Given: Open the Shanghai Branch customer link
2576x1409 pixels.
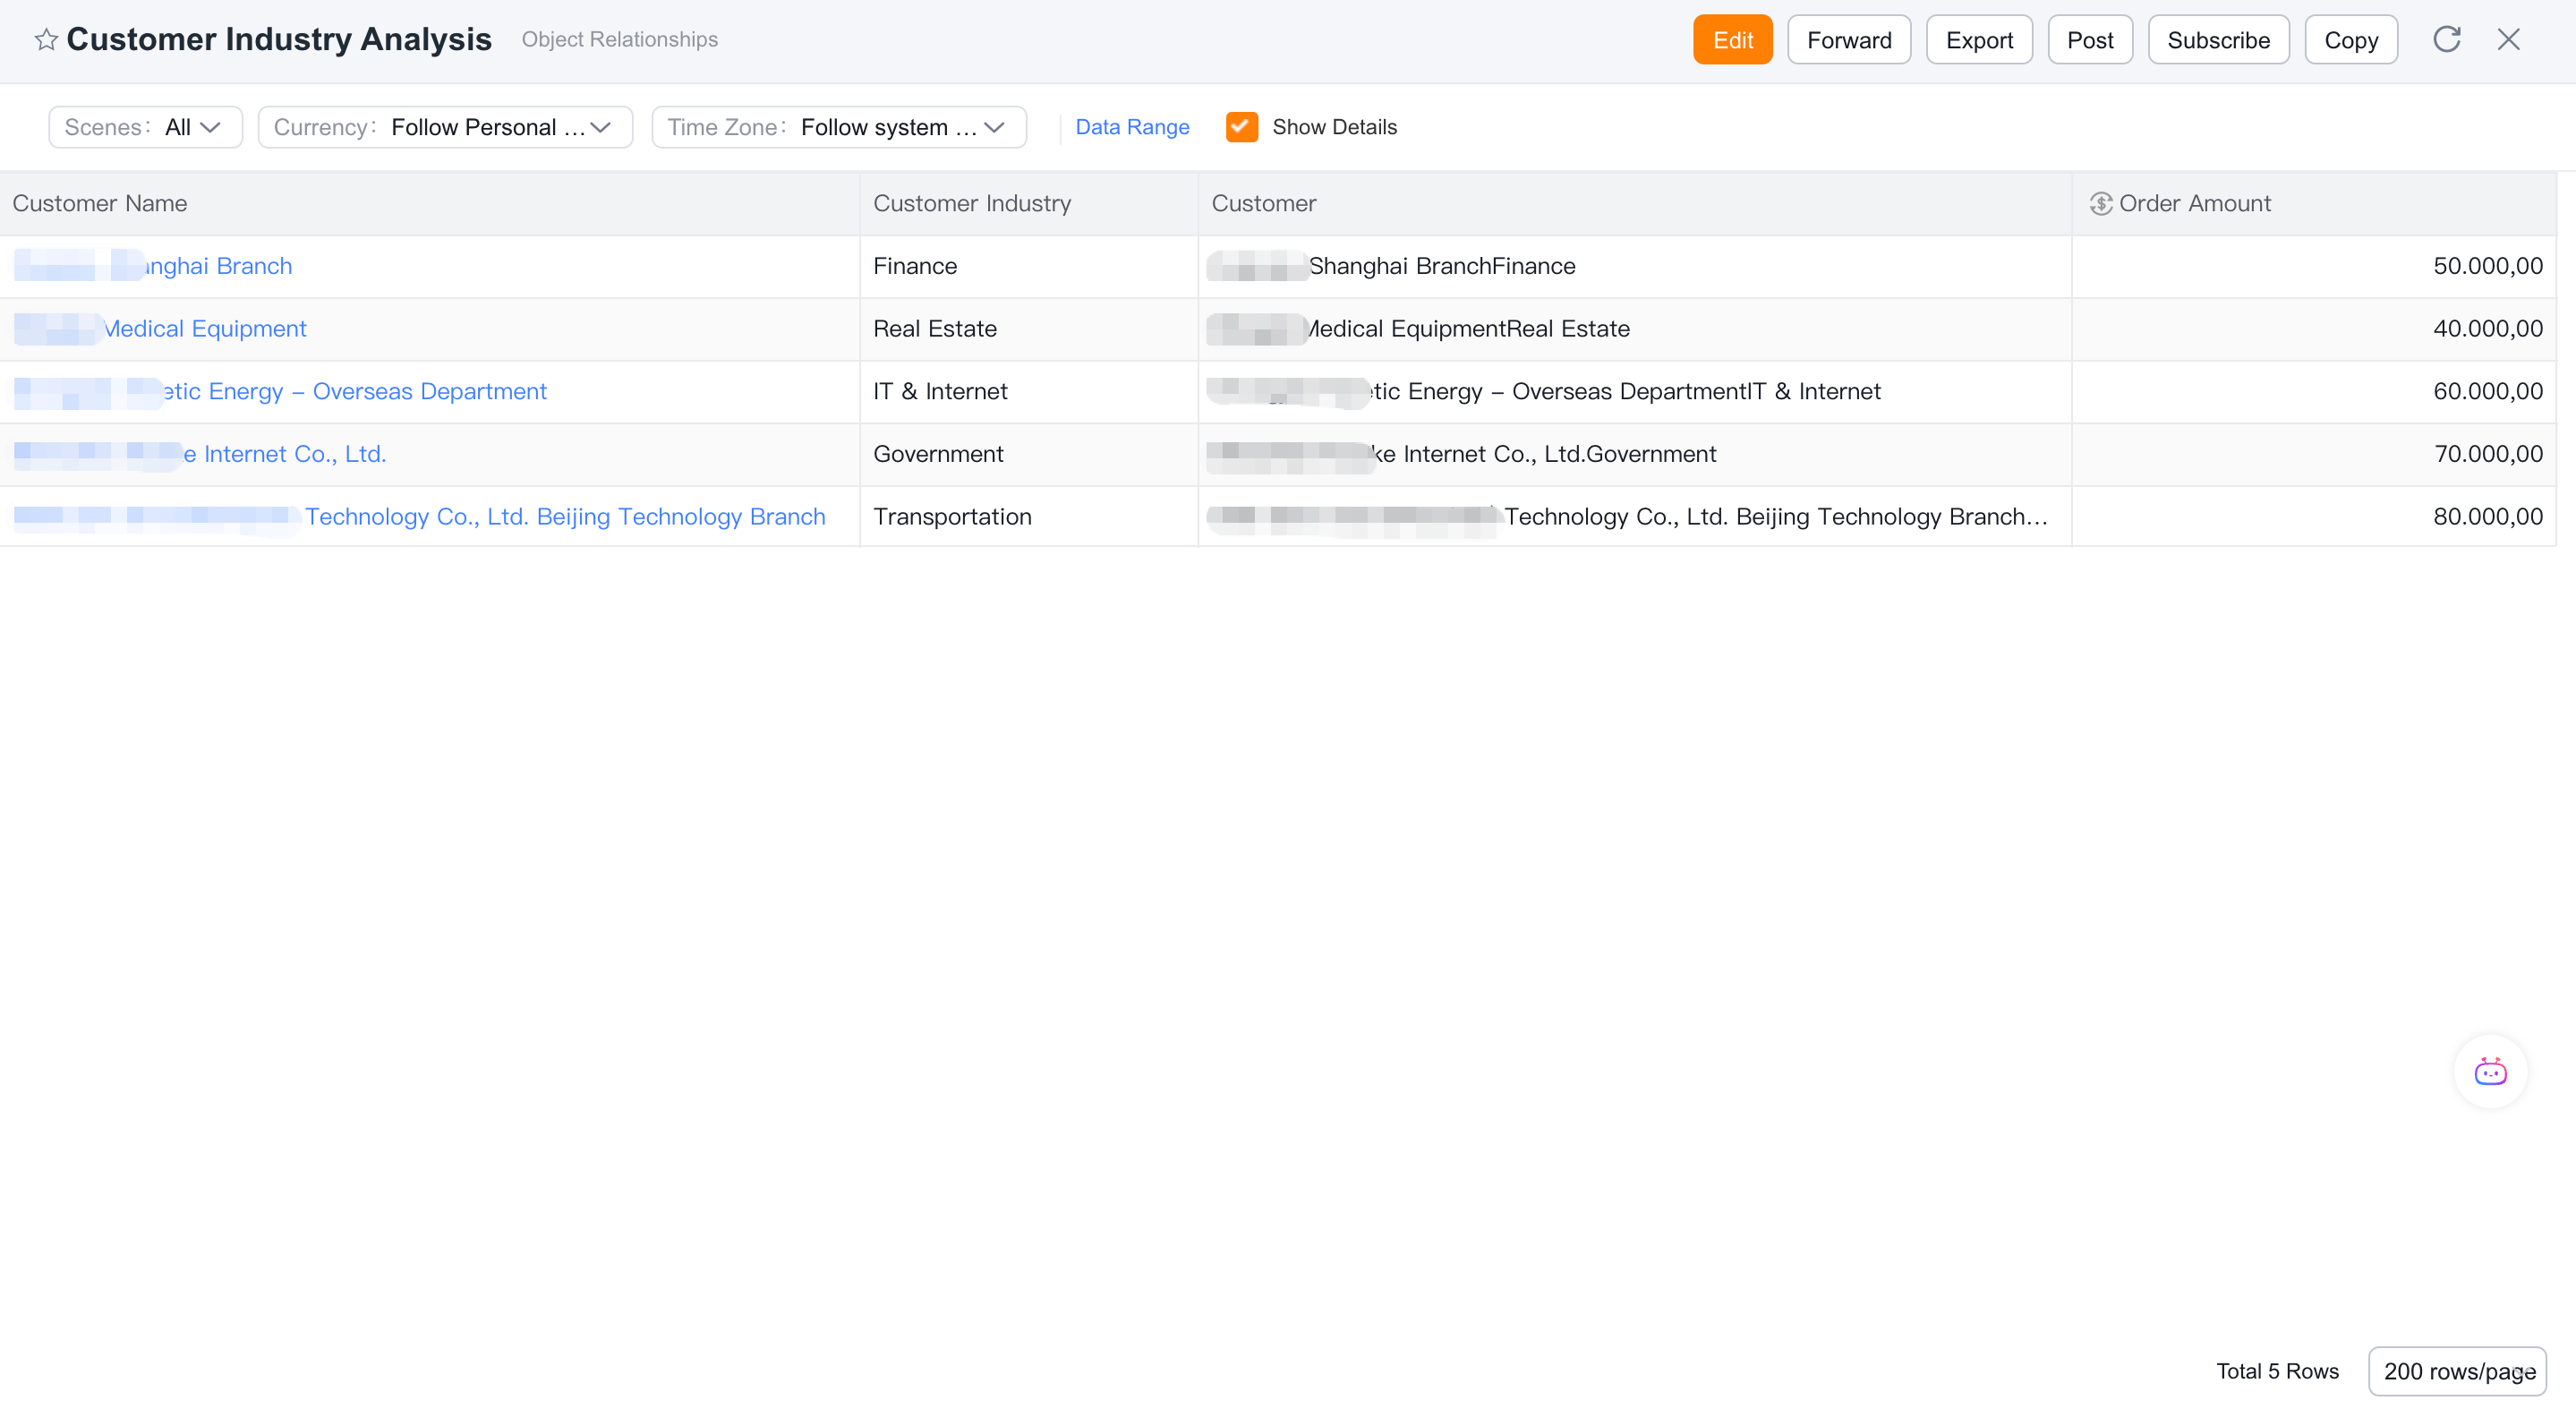Looking at the screenshot, I should 153,266.
